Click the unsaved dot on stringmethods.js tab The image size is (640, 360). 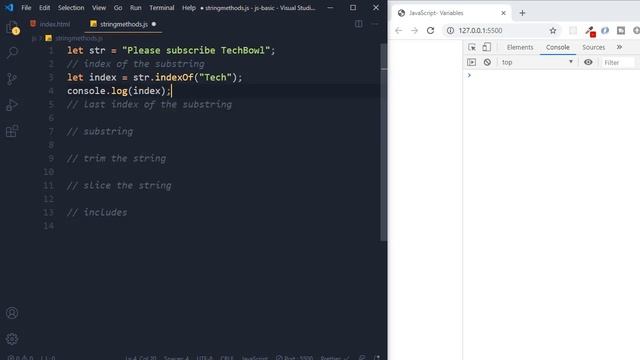(x=154, y=24)
